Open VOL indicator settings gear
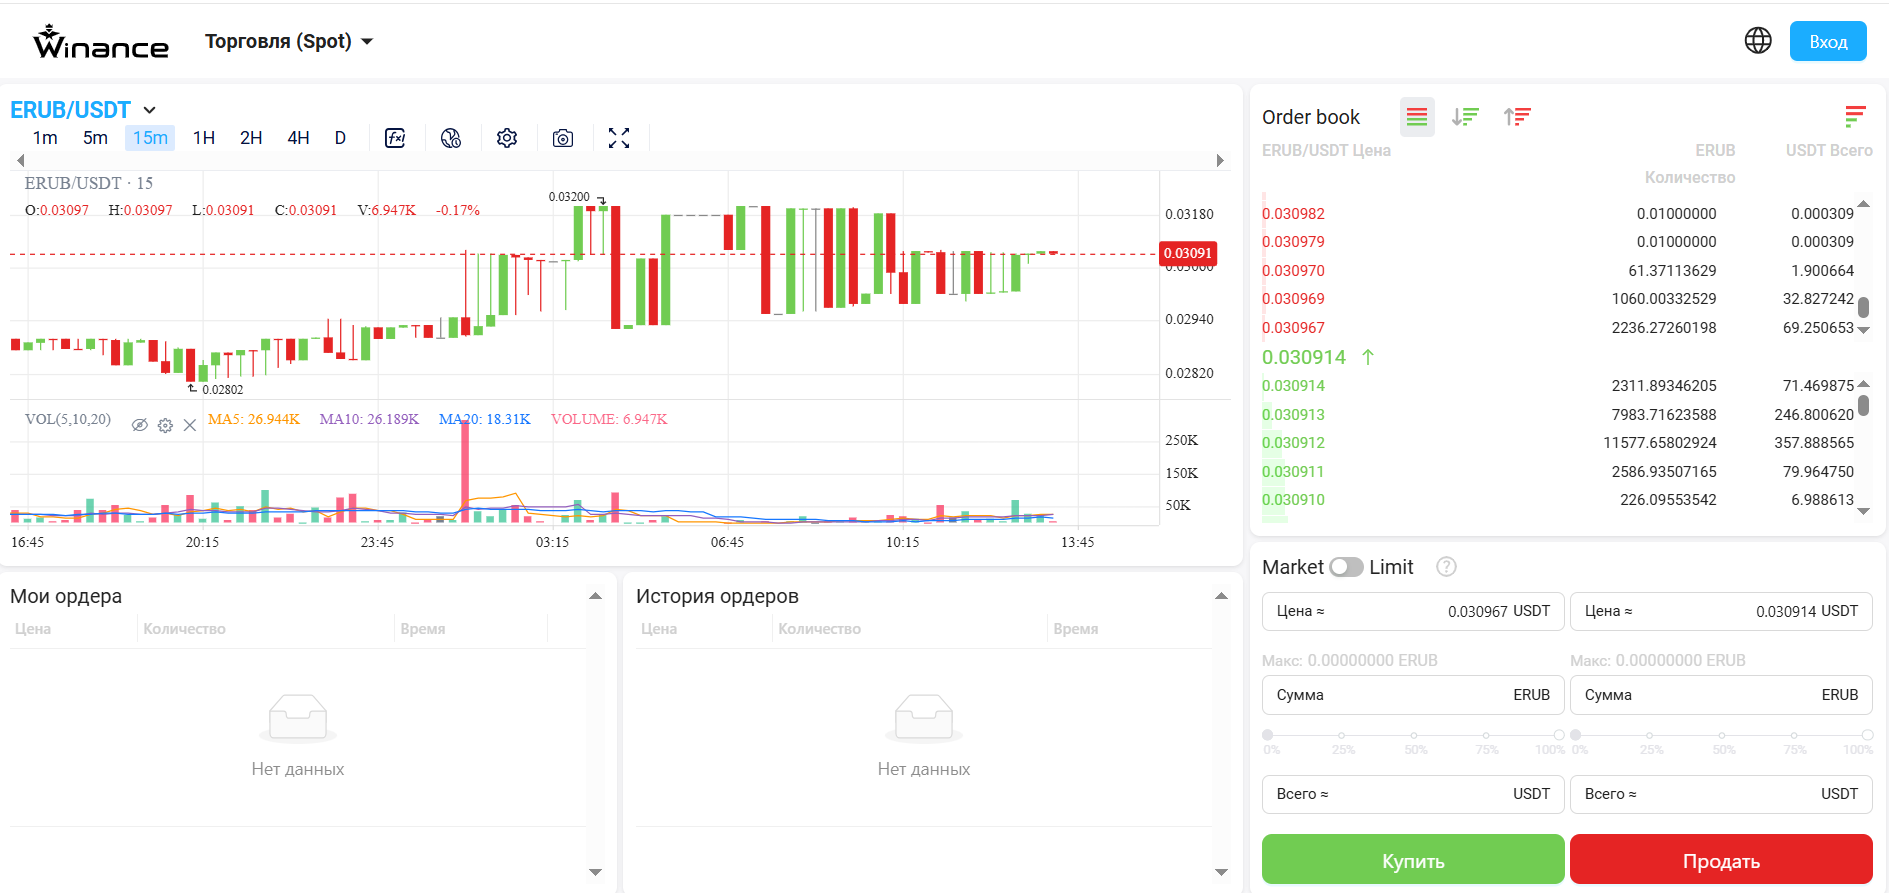This screenshot has height=893, width=1889. (165, 425)
